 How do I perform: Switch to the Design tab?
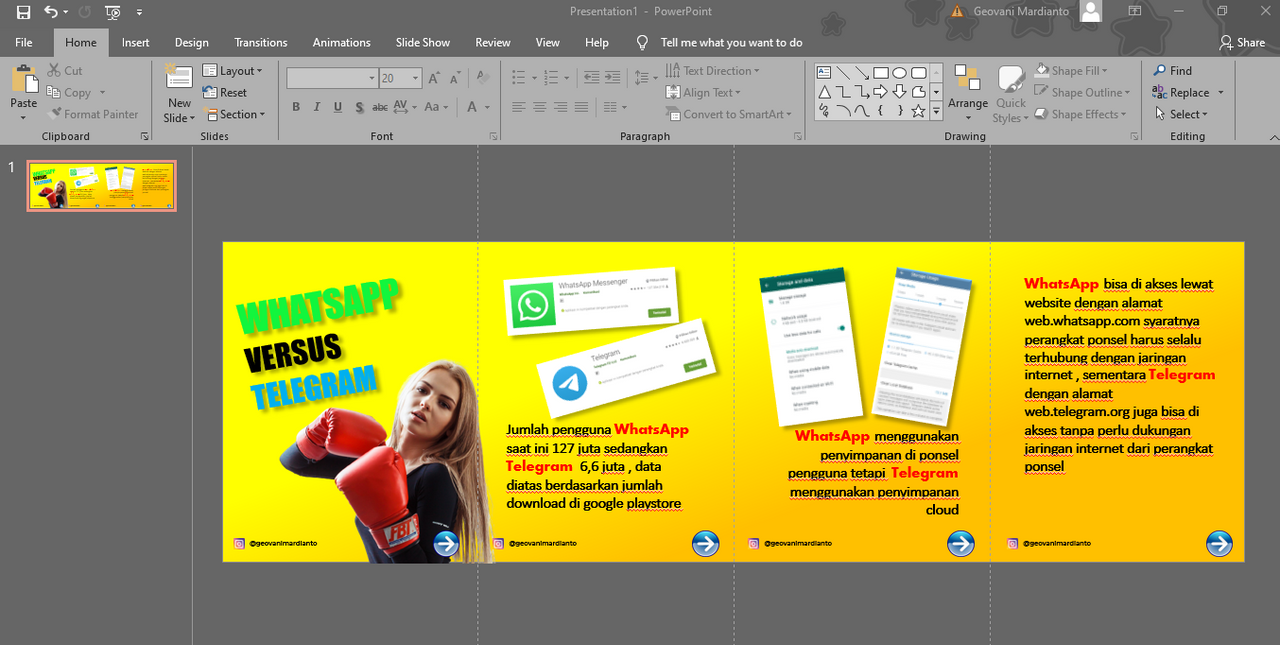192,43
